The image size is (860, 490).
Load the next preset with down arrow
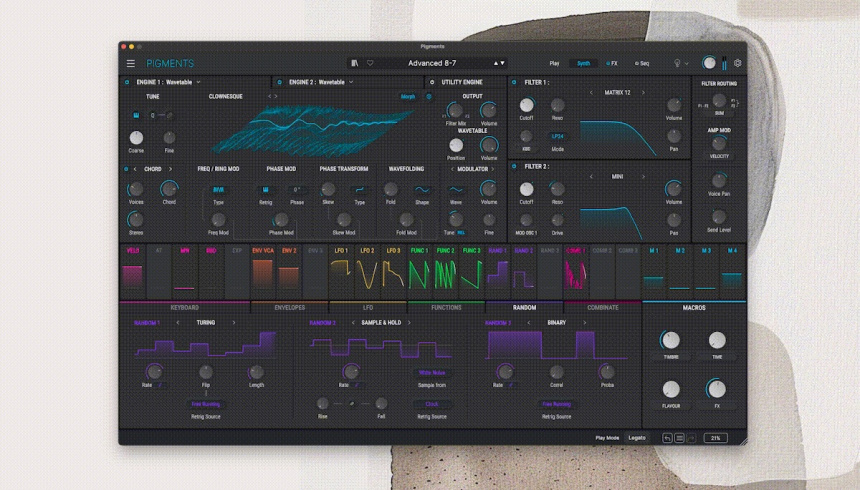[502, 63]
